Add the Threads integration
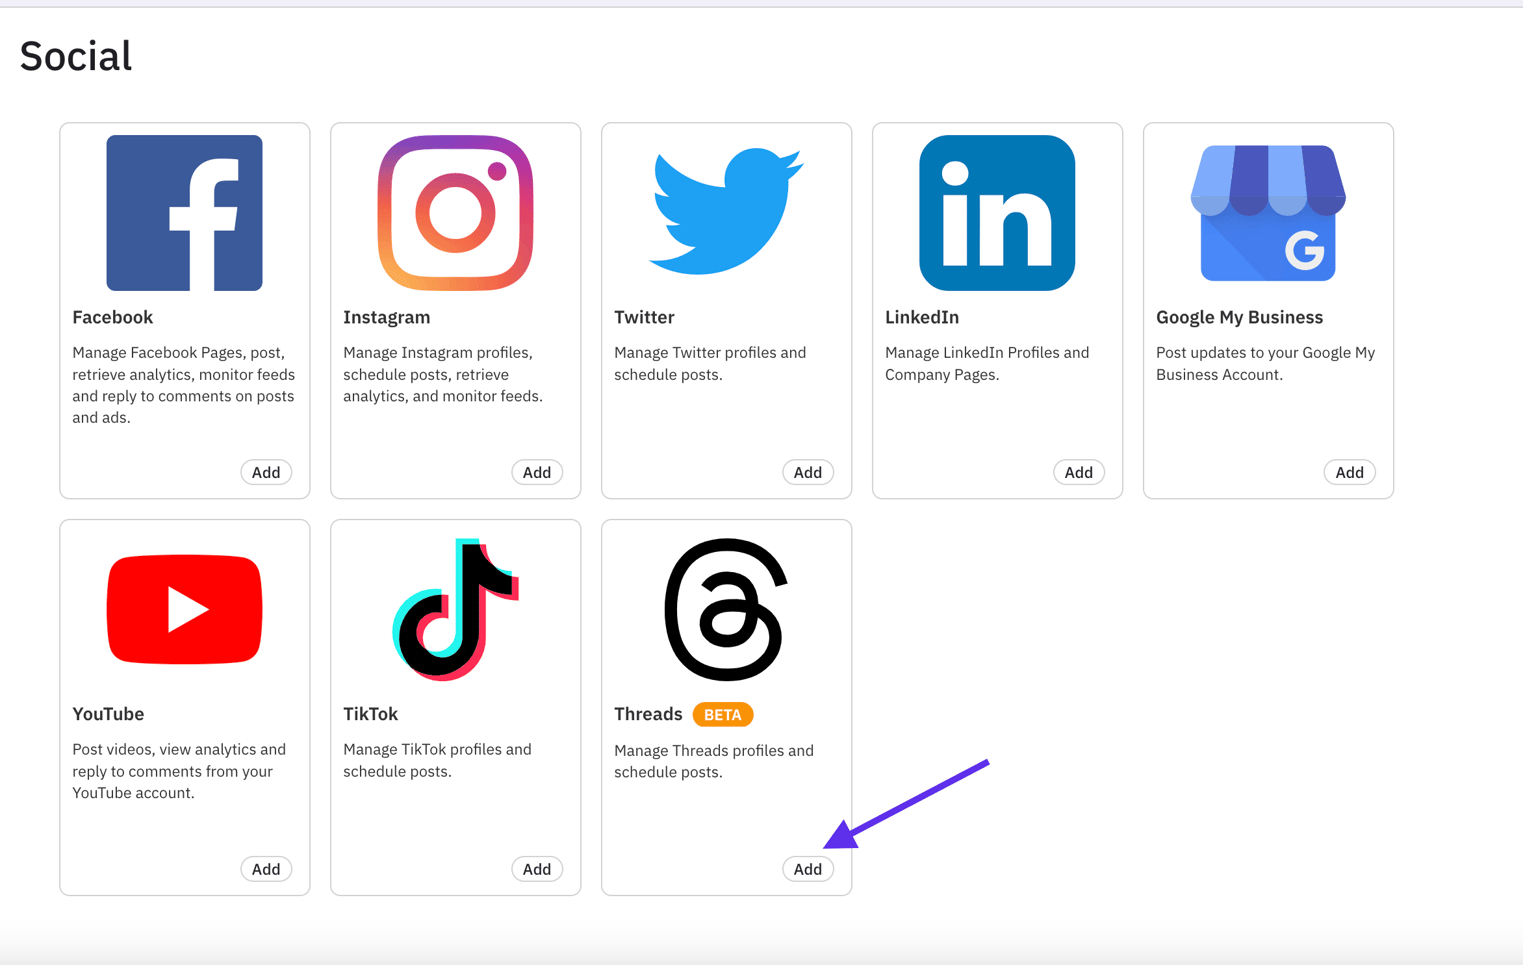The height and width of the screenshot is (965, 1523). click(x=808, y=868)
